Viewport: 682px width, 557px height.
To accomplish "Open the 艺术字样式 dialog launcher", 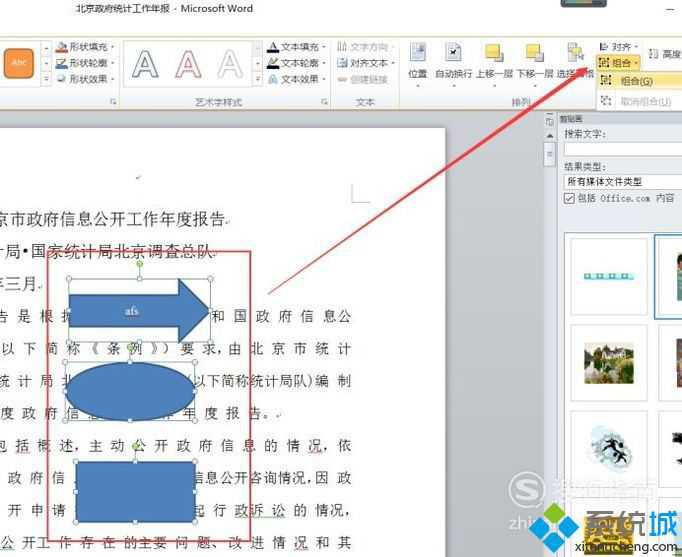I will click(324, 101).
